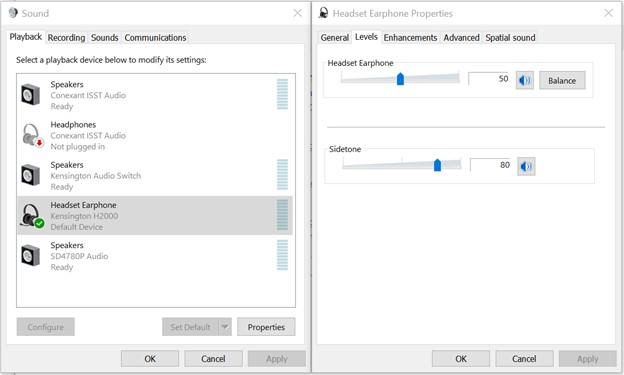Viewport: 624px width, 375px height.
Task: Click OK in the Sound window
Action: tap(150, 359)
